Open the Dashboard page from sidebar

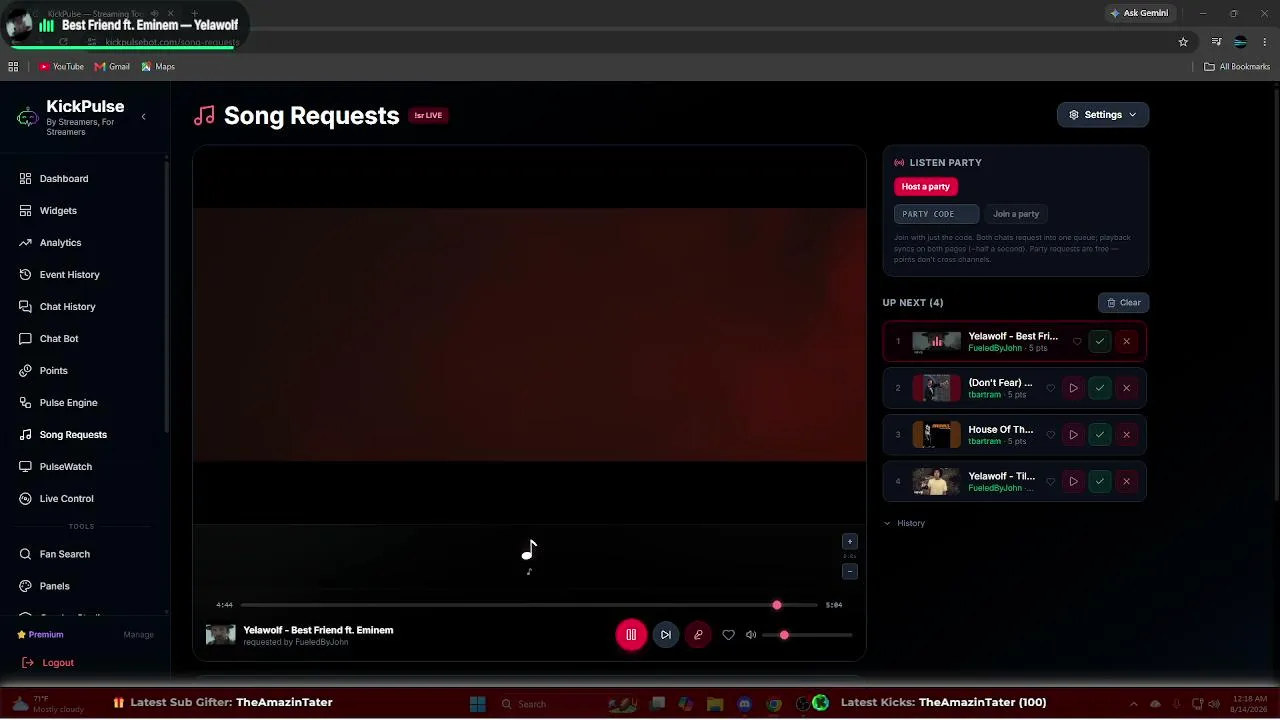pyautogui.click(x=64, y=179)
